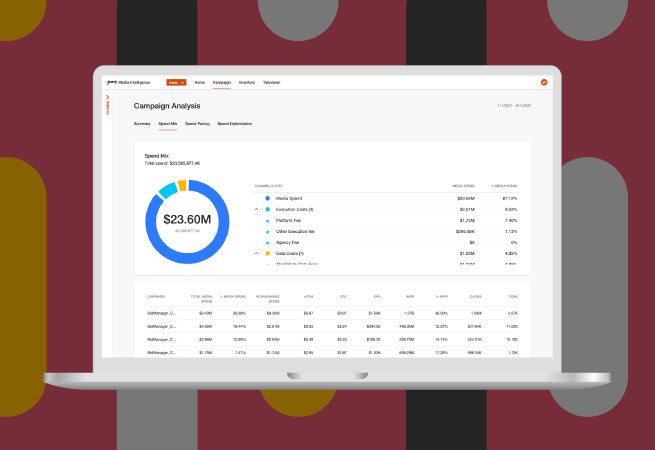Viewport: 655px width, 450px height.
Task: Click the Other Execution fee legend dot
Action: [x=268, y=231]
